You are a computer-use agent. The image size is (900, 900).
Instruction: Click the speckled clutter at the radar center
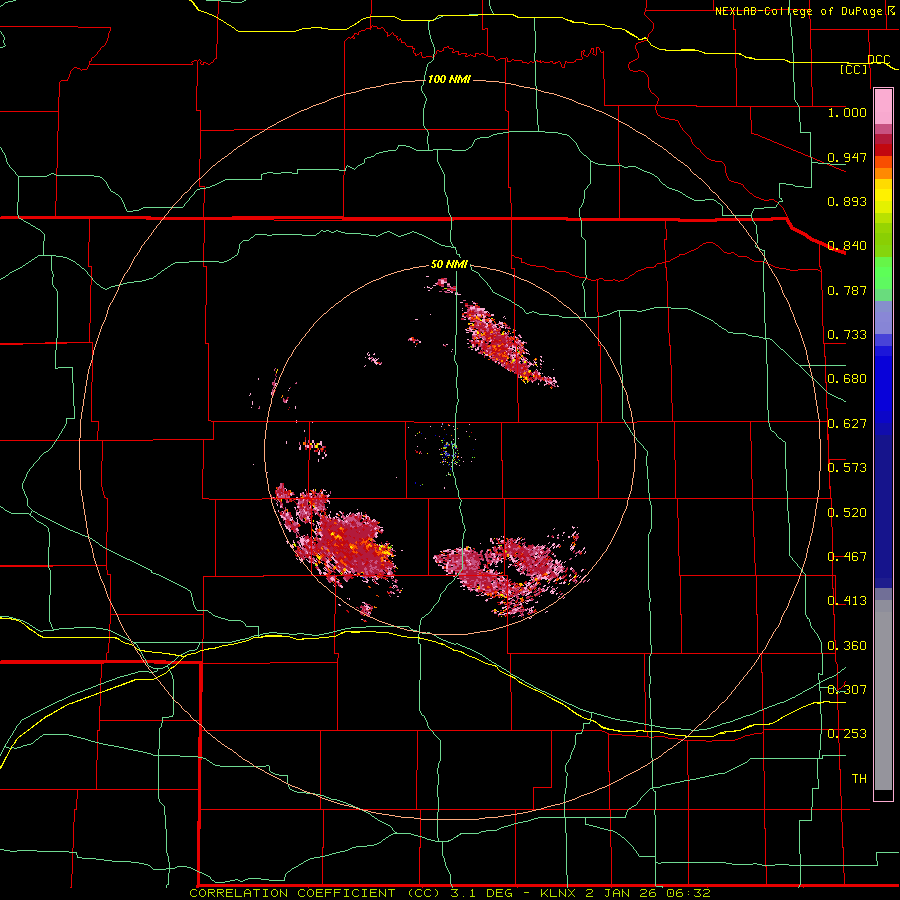(449, 451)
